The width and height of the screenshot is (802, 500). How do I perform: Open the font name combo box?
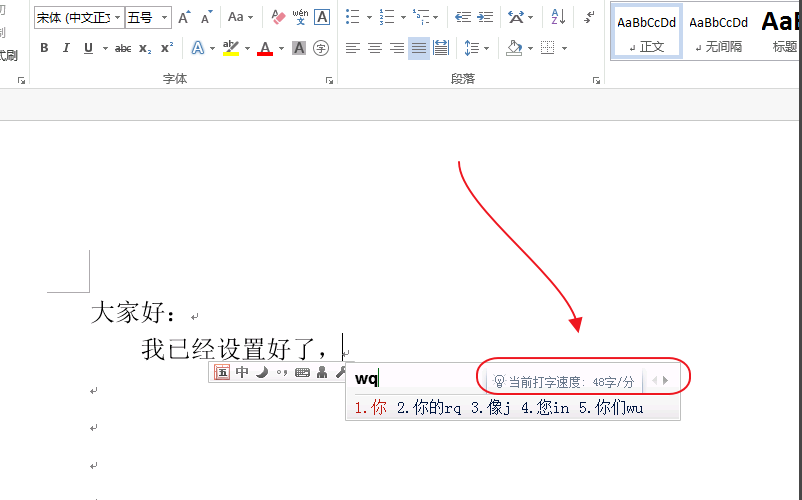(x=79, y=18)
